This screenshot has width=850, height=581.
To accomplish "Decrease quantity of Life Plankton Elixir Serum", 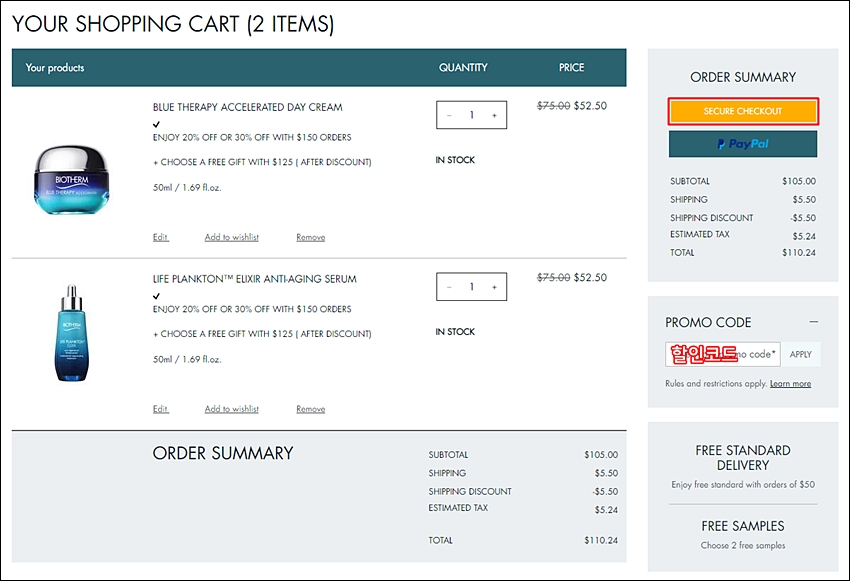I will click(x=449, y=287).
